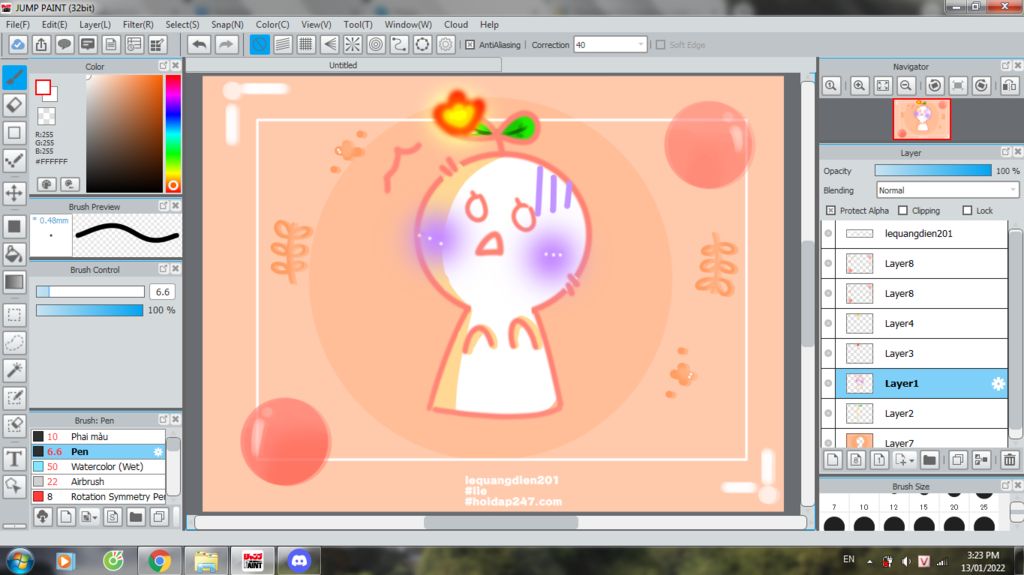The height and width of the screenshot is (575, 1024).
Task: Rotate canvas left in Navigator
Action: [935, 86]
